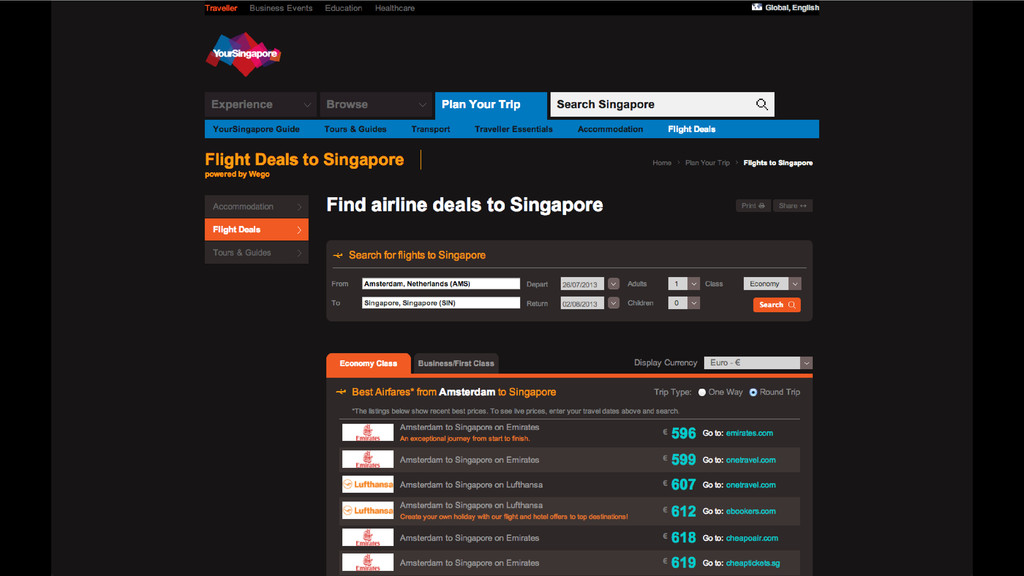Go to emirates.com link
Viewport: 1024px width, 576px height.
[749, 433]
